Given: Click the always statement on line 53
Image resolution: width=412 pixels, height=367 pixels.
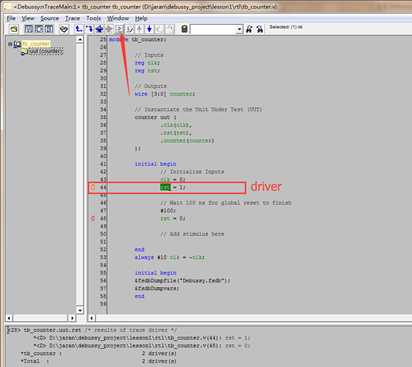Looking at the screenshot, I should pyautogui.click(x=170, y=257).
